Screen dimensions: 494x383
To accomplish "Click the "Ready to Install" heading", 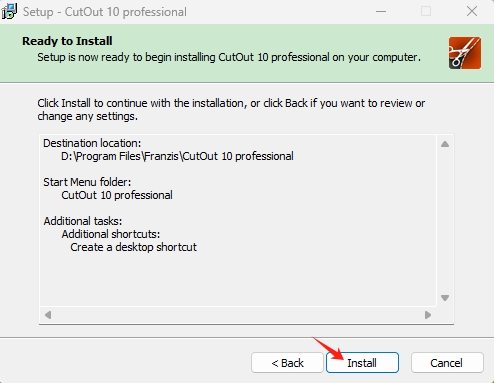I will (x=67, y=41).
